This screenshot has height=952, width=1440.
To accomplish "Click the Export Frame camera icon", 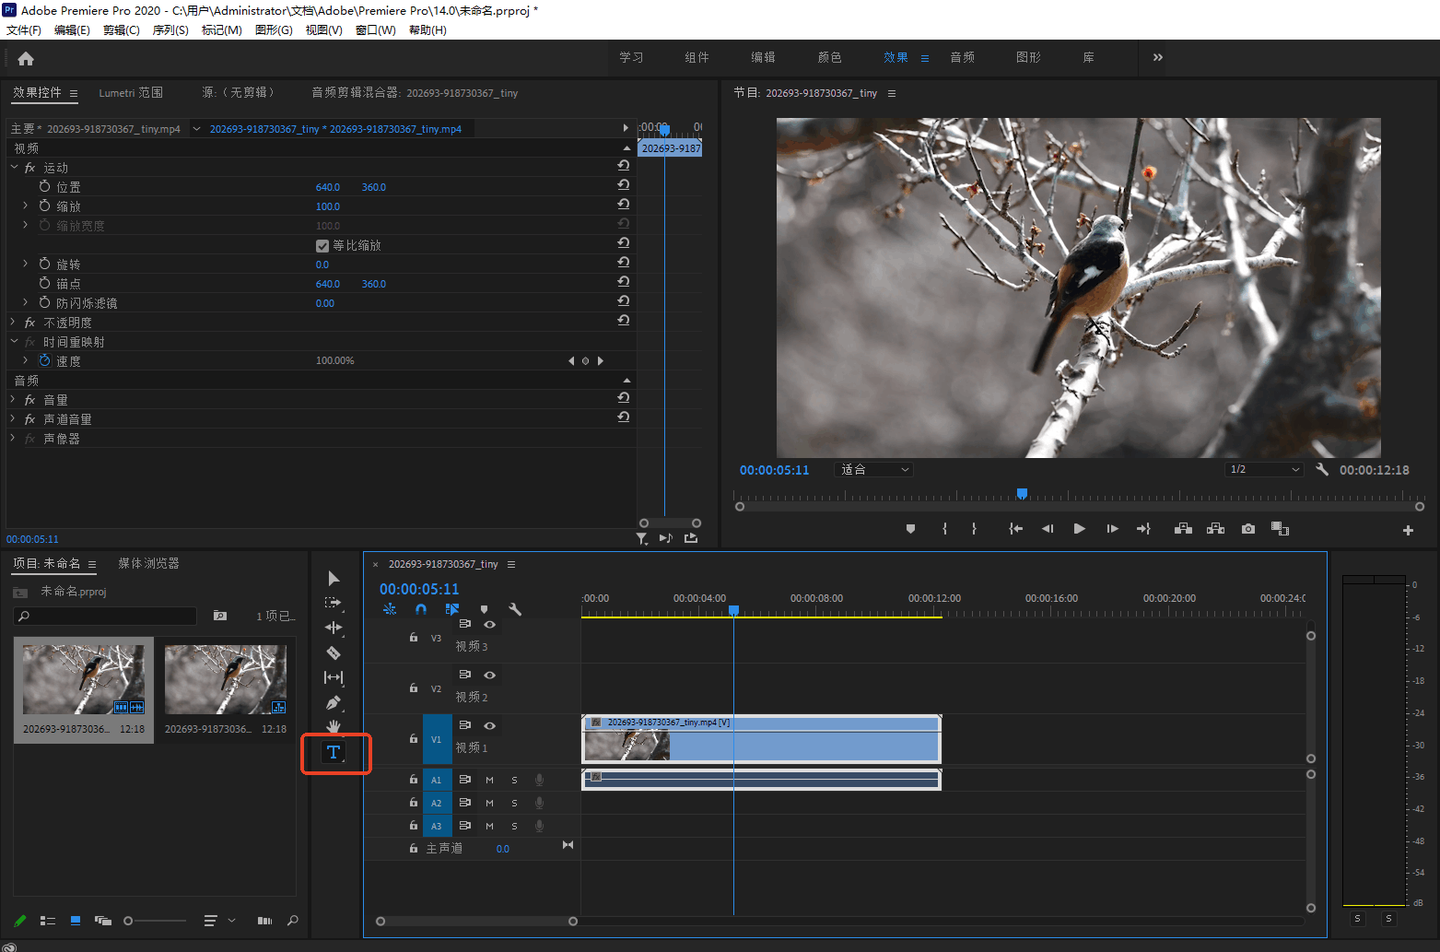I will (1248, 529).
